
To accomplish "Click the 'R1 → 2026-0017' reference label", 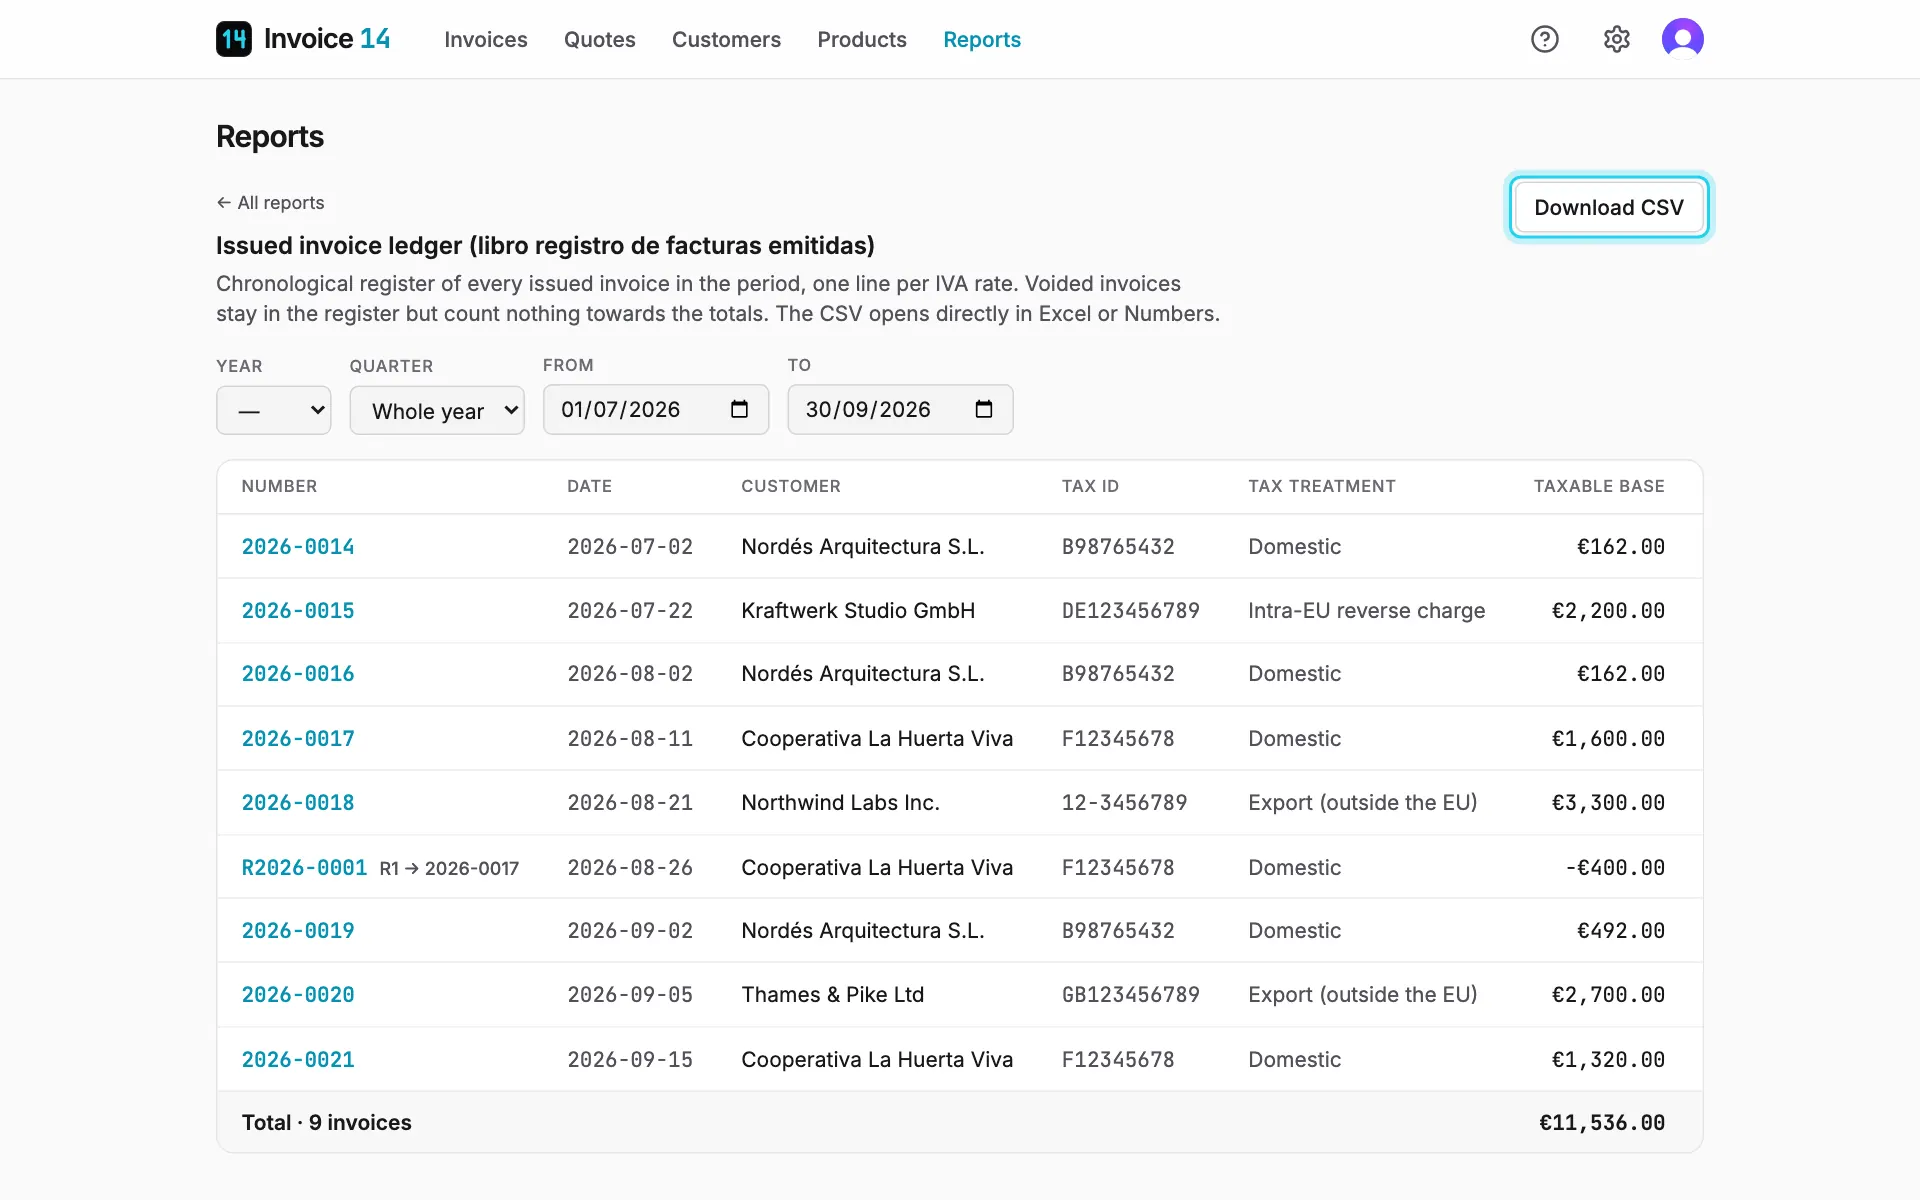I will 449,868.
